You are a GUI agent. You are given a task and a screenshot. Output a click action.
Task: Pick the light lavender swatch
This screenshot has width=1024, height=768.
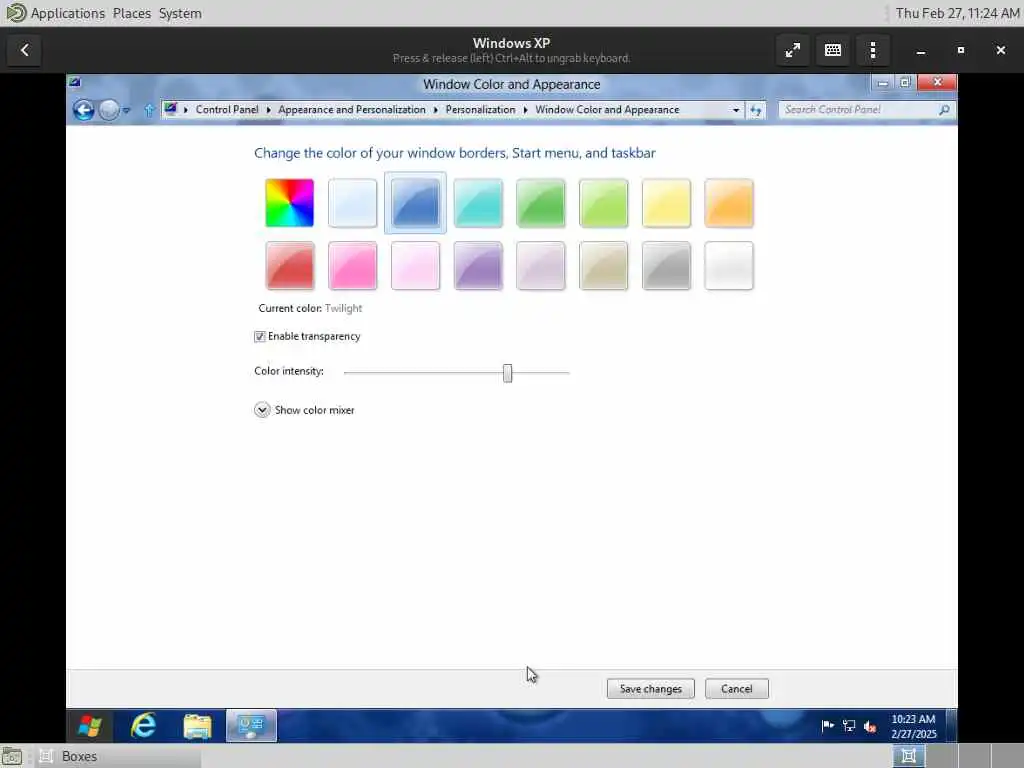[x=541, y=266]
